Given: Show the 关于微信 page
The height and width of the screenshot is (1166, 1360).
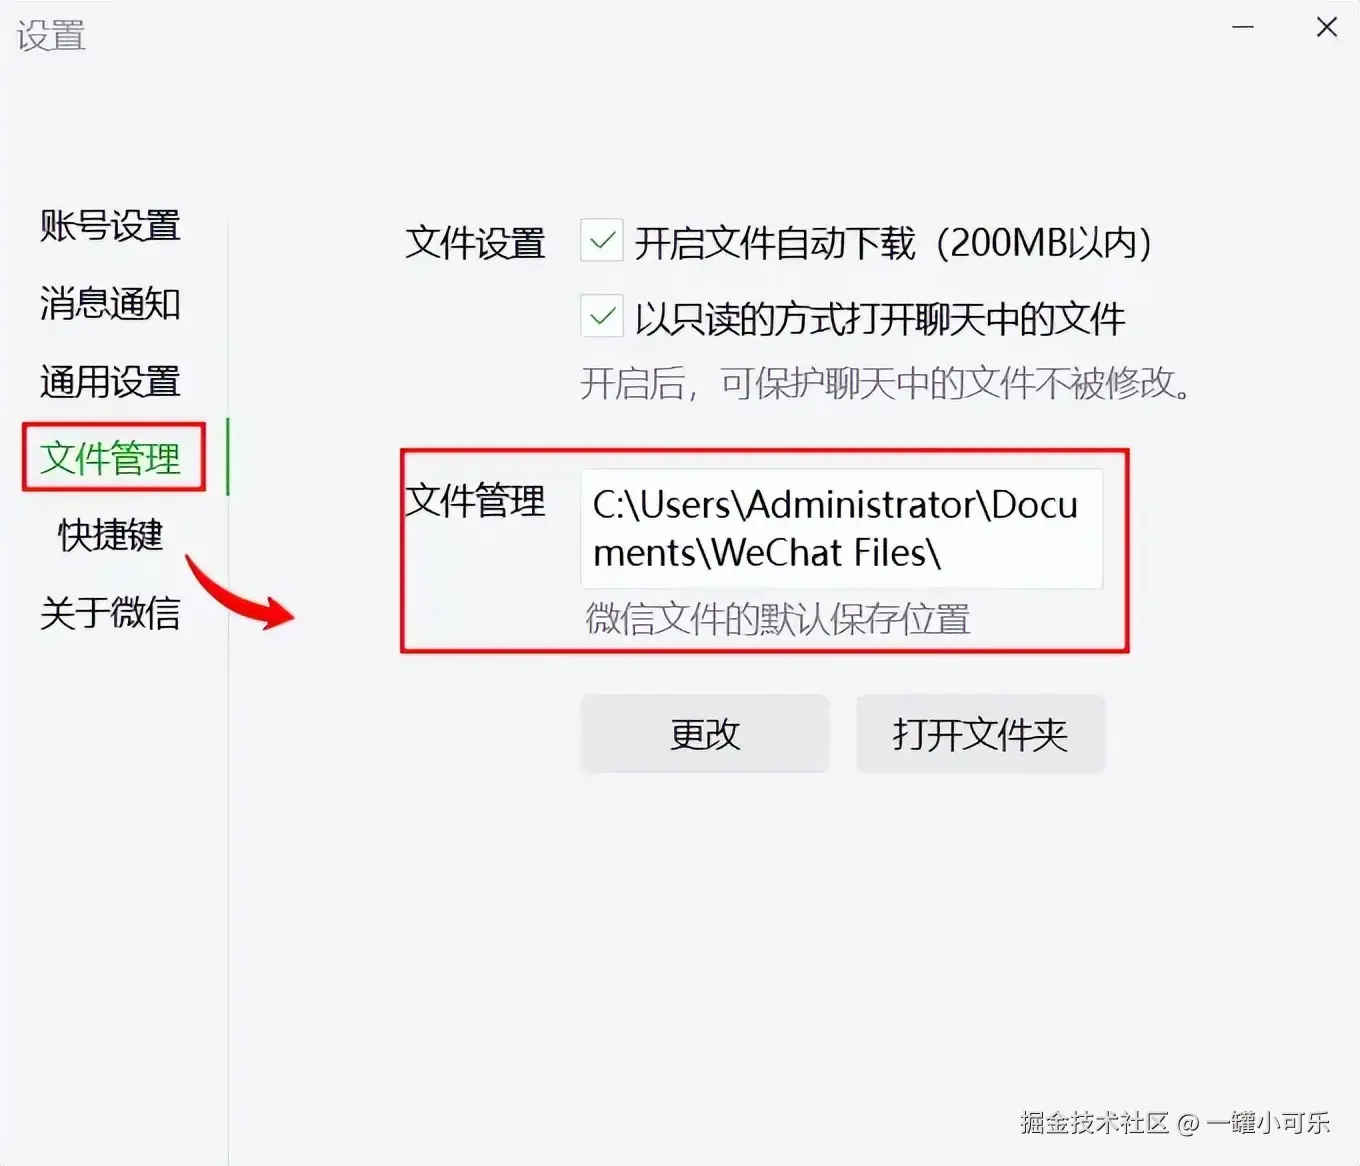Looking at the screenshot, I should pos(110,613).
